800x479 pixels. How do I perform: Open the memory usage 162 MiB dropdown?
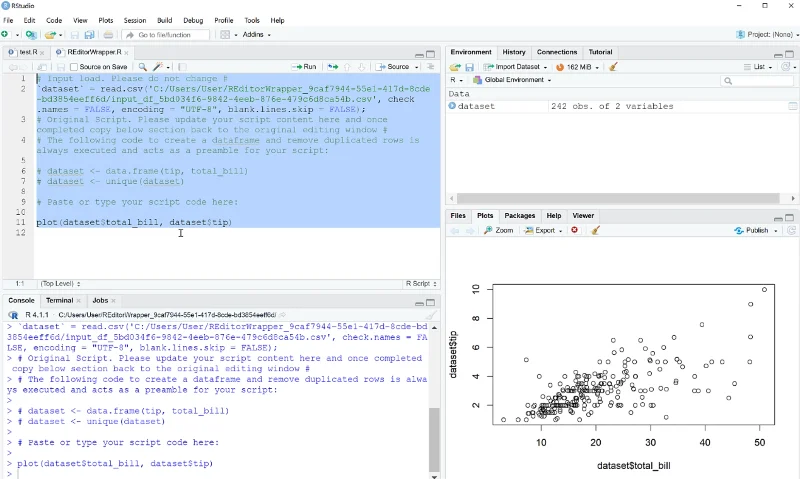[x=577, y=67]
